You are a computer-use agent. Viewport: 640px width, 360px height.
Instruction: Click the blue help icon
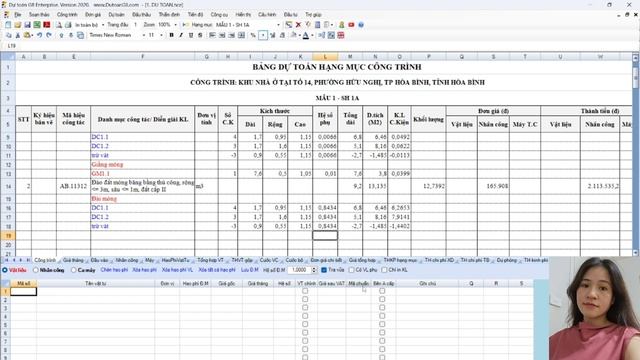pyautogui.click(x=361, y=25)
